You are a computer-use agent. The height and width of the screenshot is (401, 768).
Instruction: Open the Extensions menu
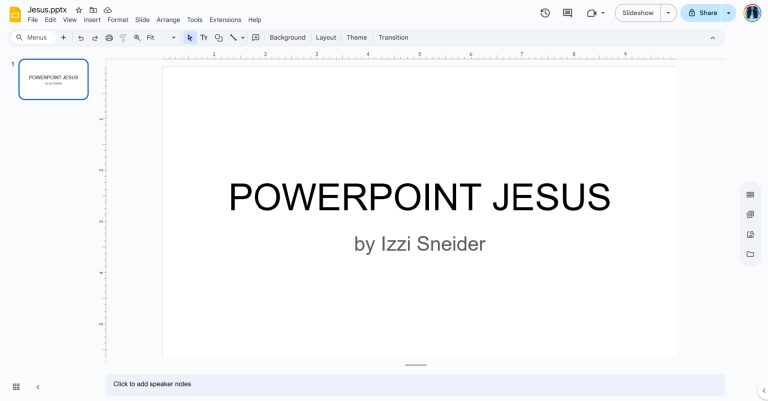click(x=225, y=20)
